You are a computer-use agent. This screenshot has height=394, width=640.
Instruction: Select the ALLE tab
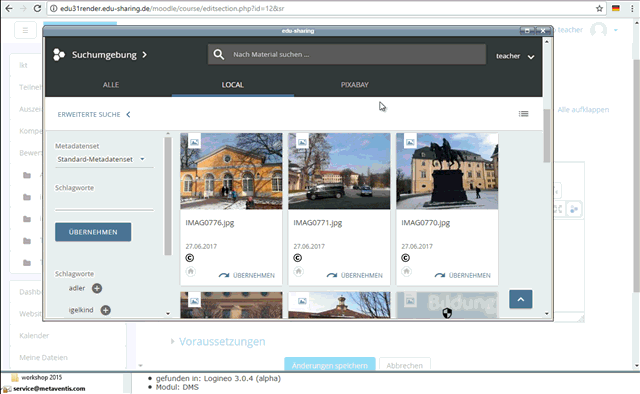[x=111, y=85]
